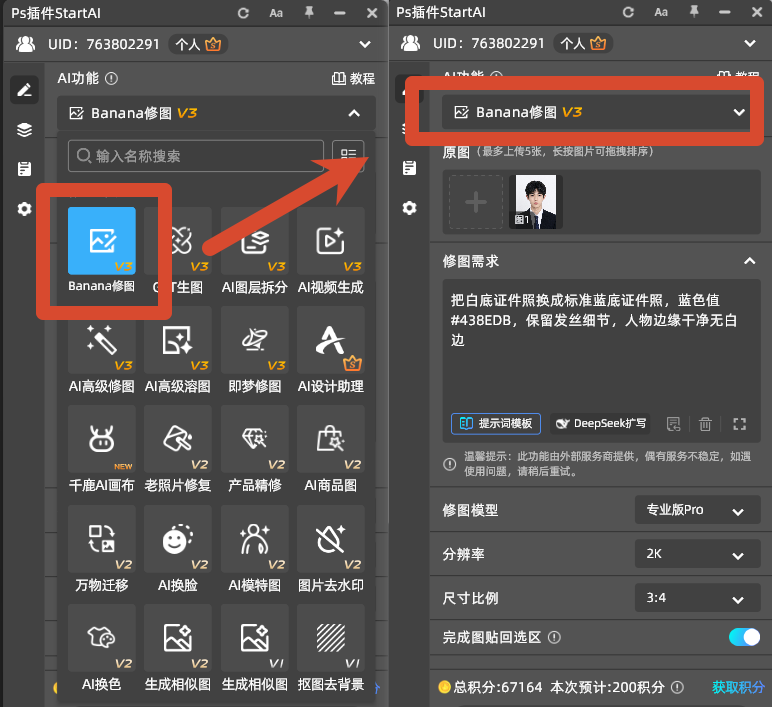Click the 输入名称搜索 search field

196,156
